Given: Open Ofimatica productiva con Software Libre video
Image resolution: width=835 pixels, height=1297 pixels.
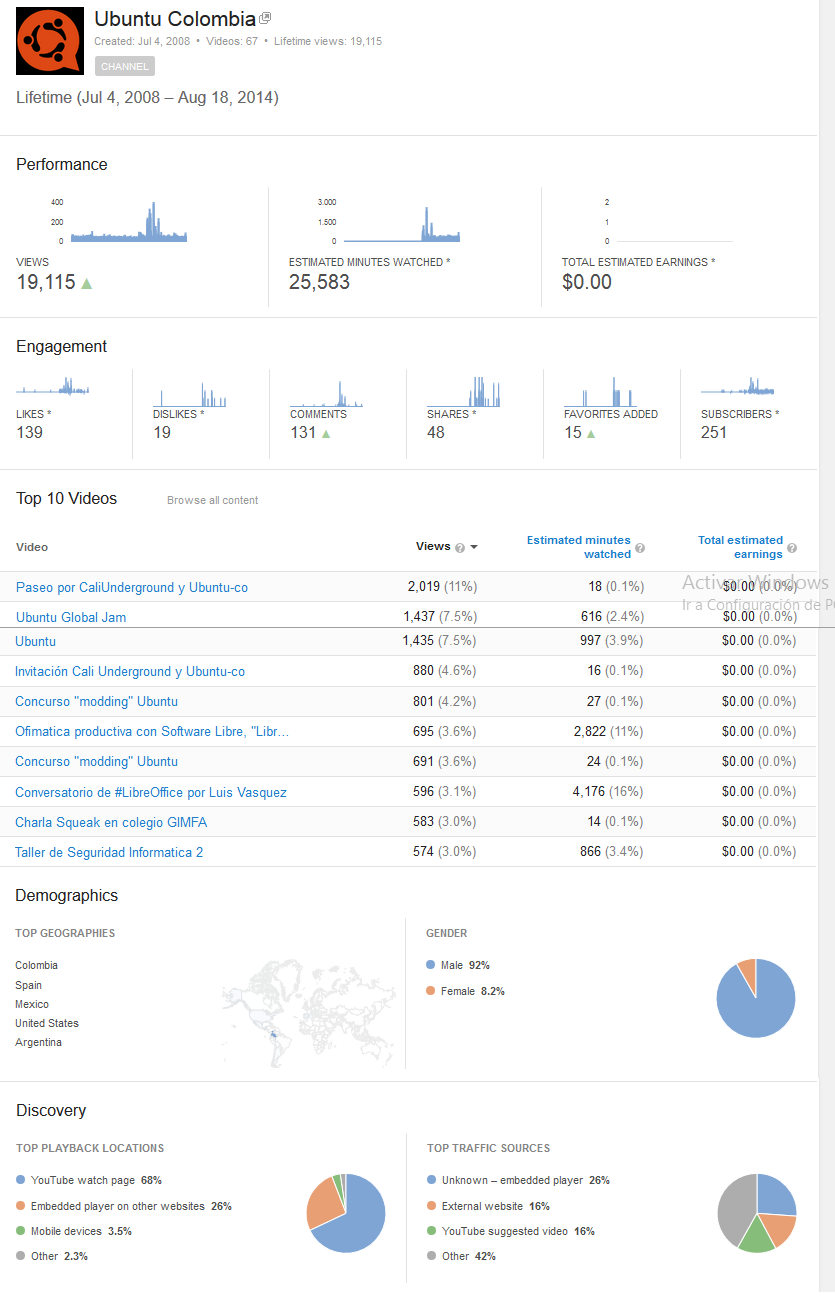Looking at the screenshot, I should (152, 731).
